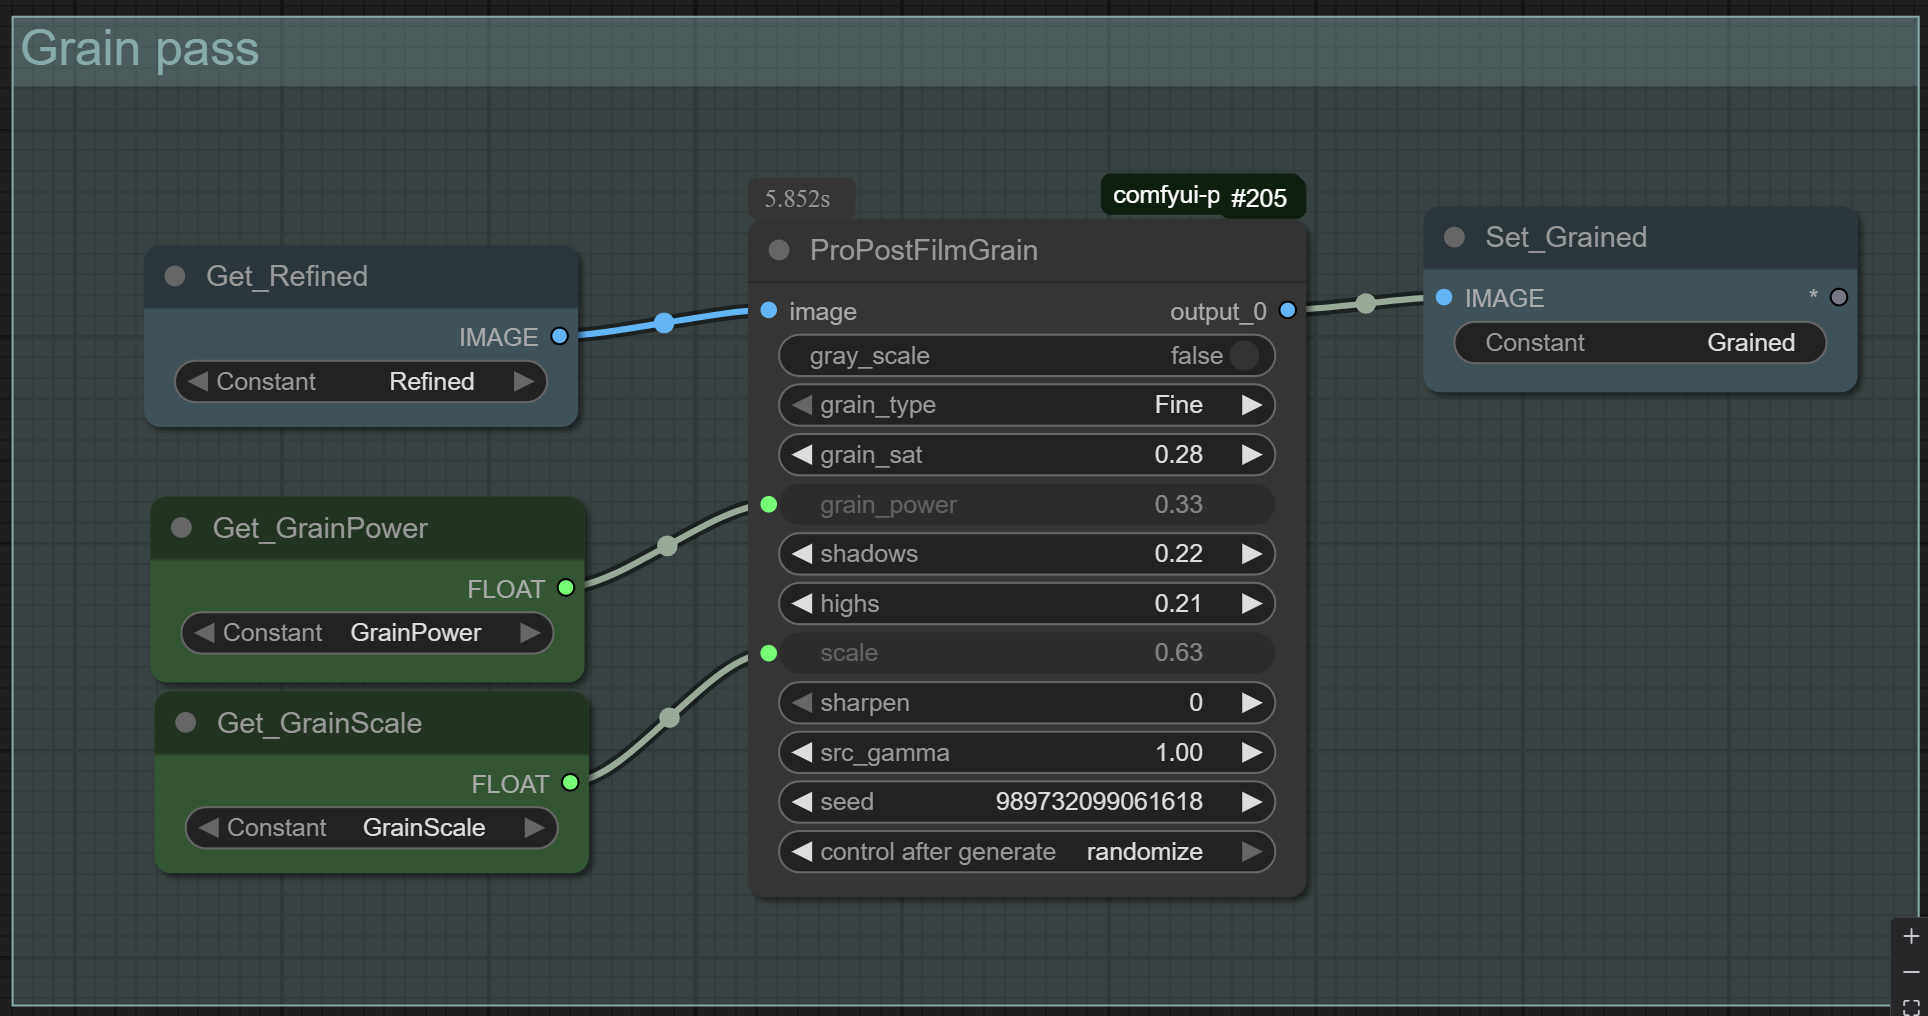Viewport: 1928px width, 1016px height.
Task: Step control after generate to previous mode
Action: [x=802, y=851]
